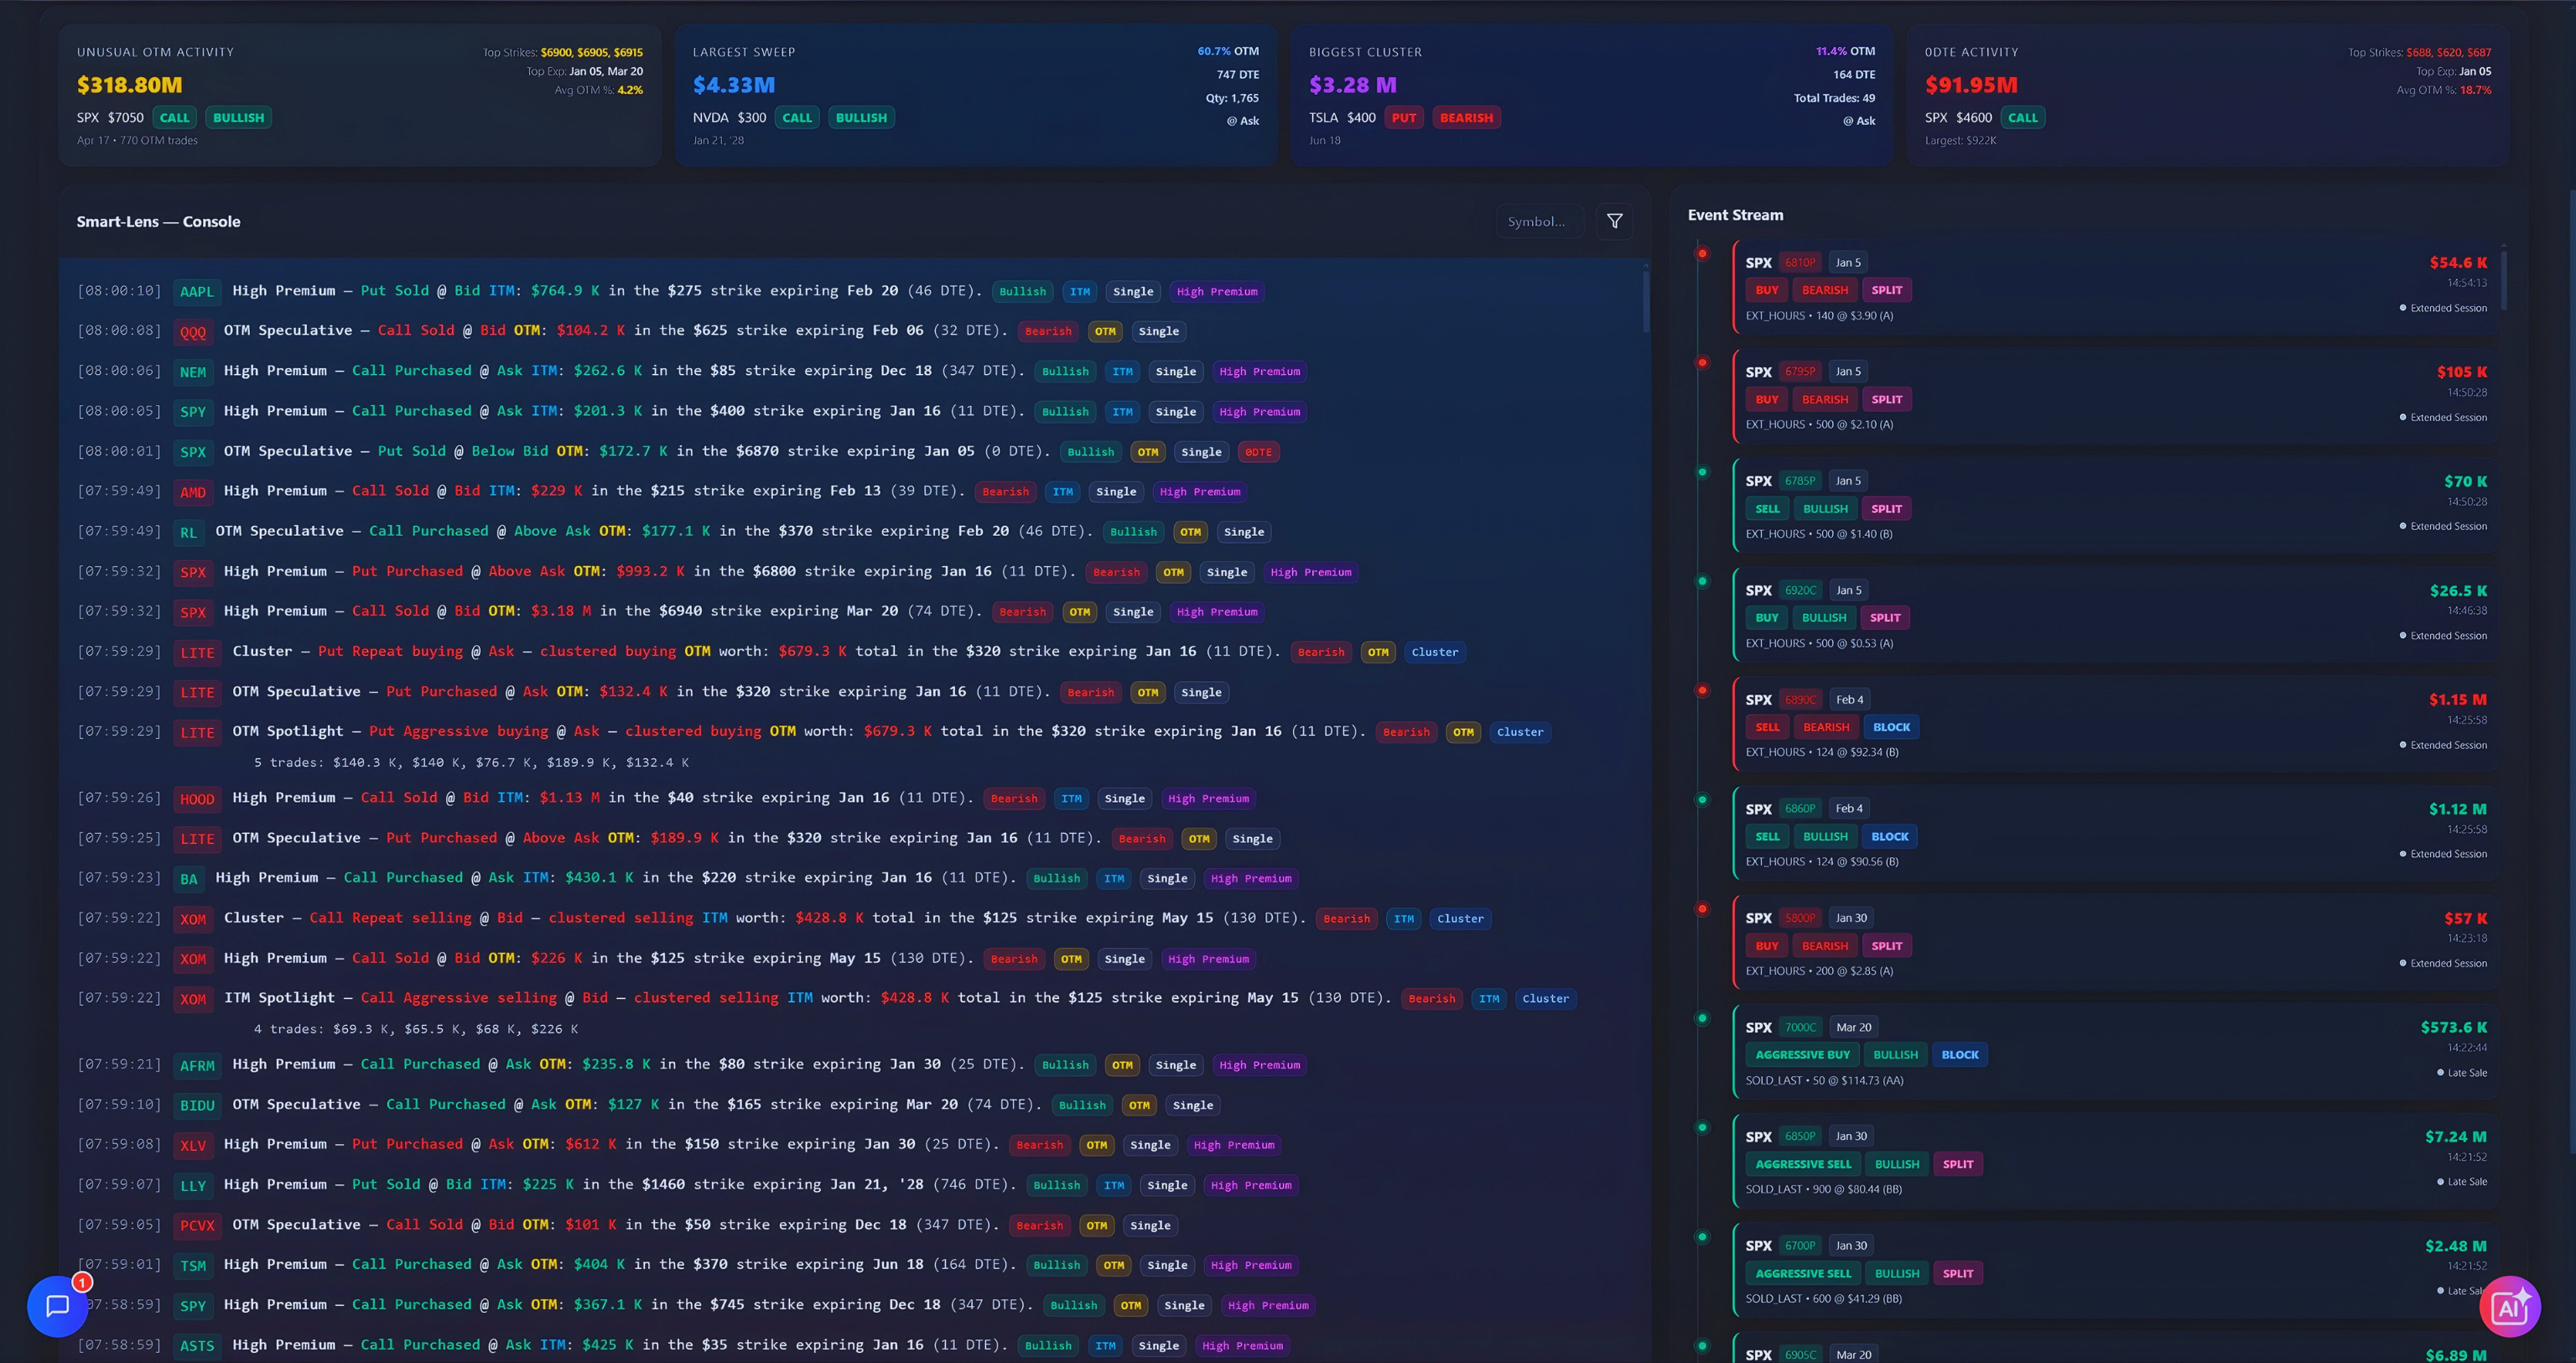This screenshot has width=2576, height=1363.
Task: Select the AFRM ticker badge
Action: (x=197, y=1065)
